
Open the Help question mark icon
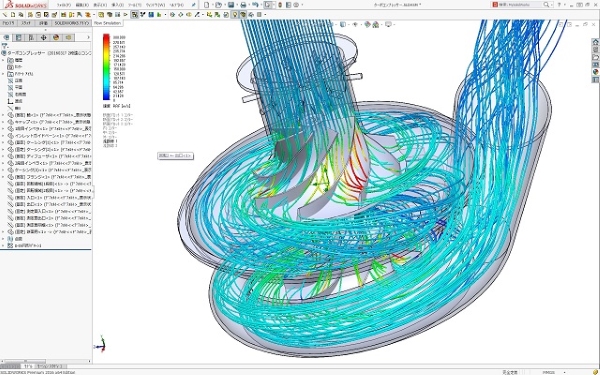pyautogui.click(x=559, y=5)
